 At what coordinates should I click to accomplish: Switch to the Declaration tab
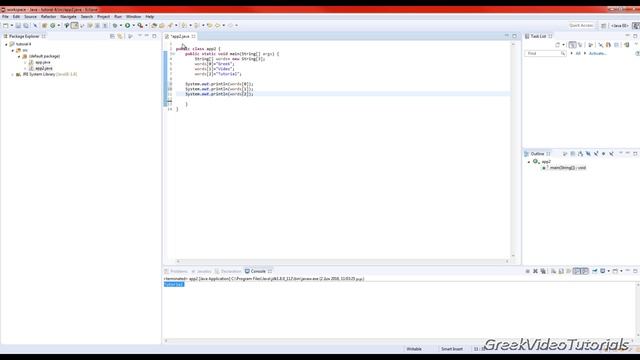pyautogui.click(x=228, y=271)
